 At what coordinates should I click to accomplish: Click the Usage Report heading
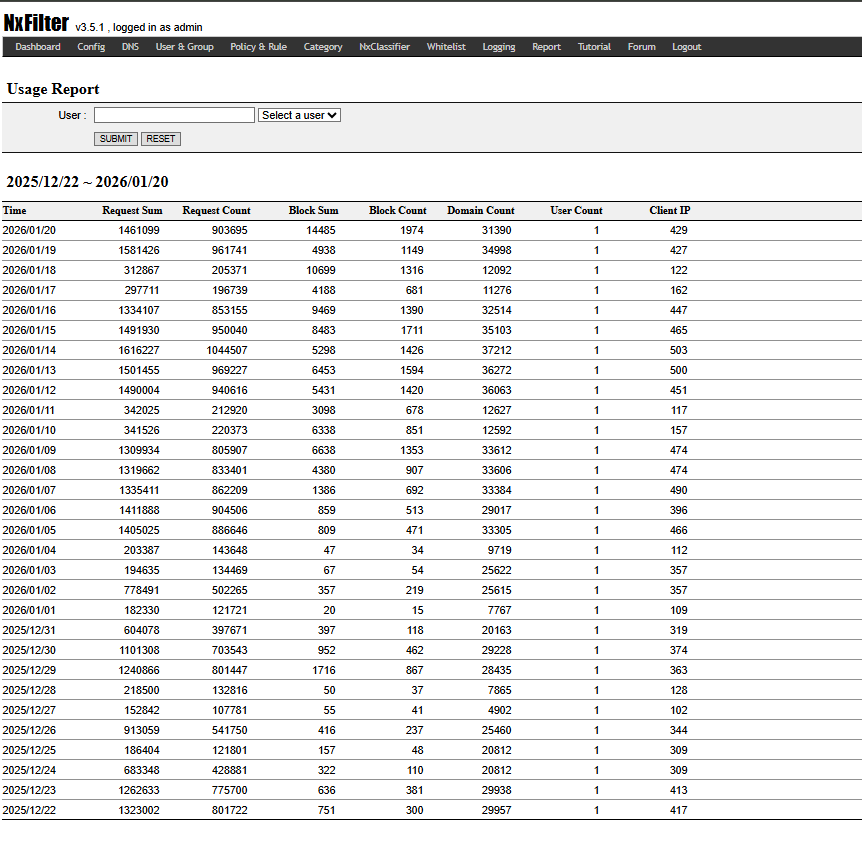point(53,89)
